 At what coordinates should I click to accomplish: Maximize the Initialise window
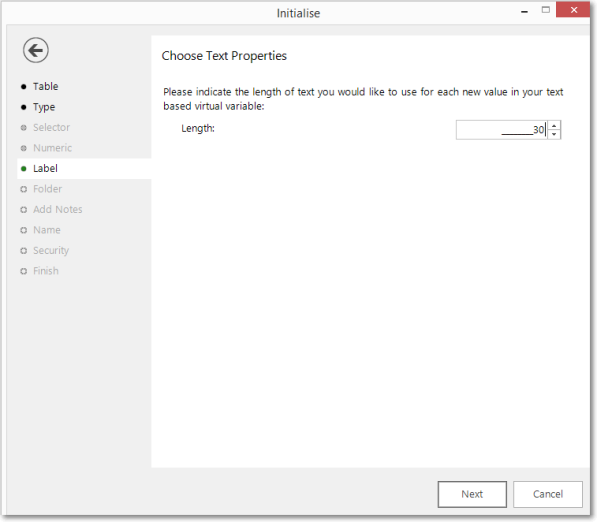(546, 10)
